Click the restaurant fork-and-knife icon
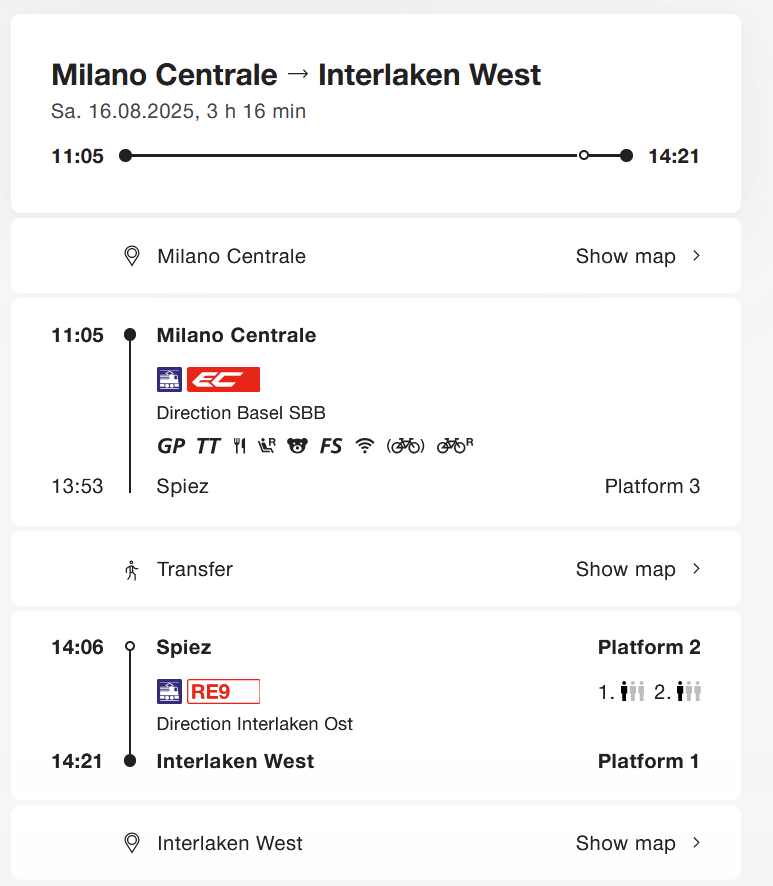773x886 pixels. [239, 446]
